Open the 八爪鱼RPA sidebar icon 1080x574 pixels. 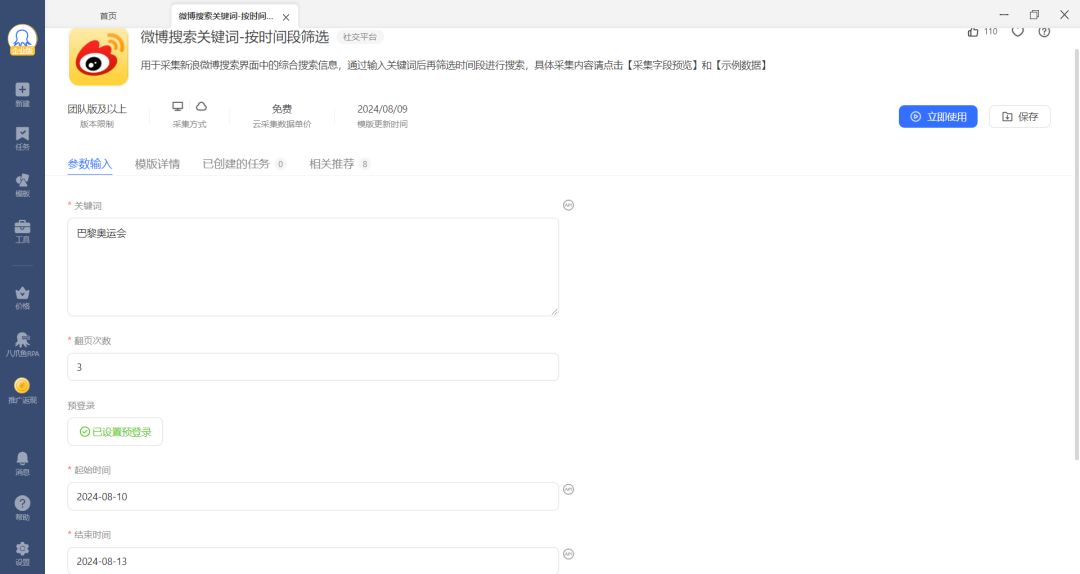[22, 345]
